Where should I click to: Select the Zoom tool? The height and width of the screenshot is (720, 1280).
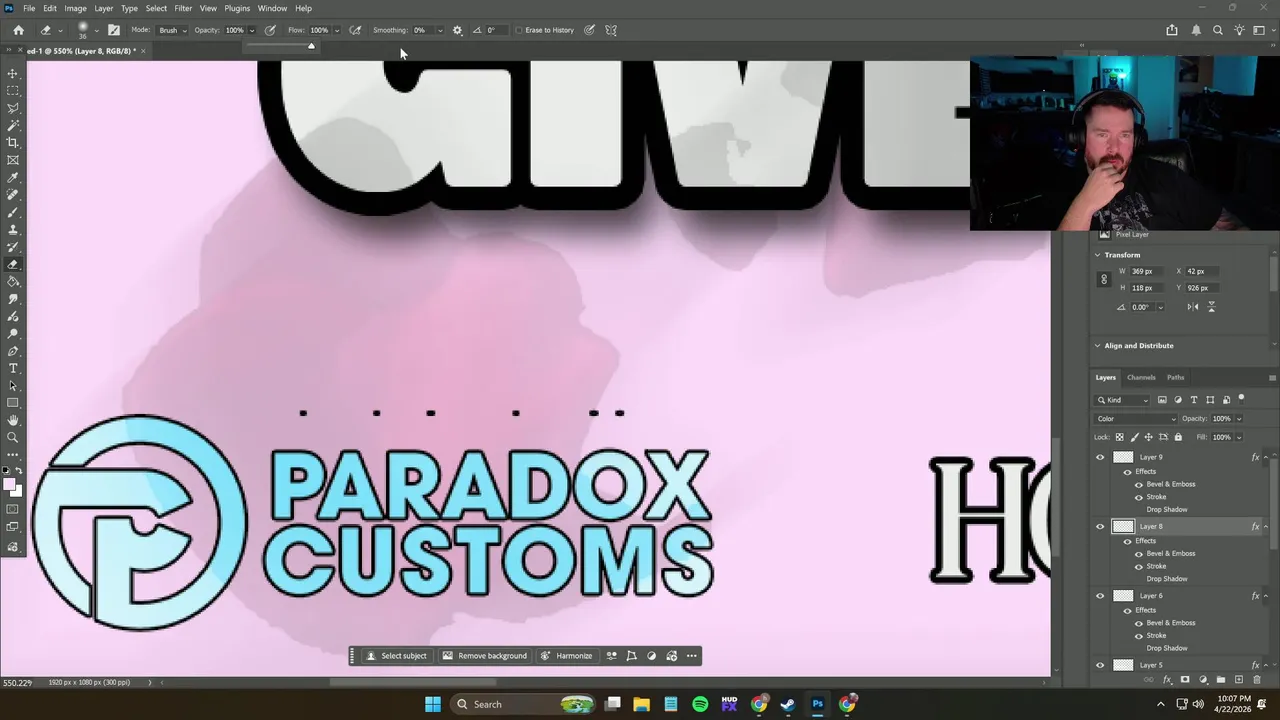(x=13, y=438)
